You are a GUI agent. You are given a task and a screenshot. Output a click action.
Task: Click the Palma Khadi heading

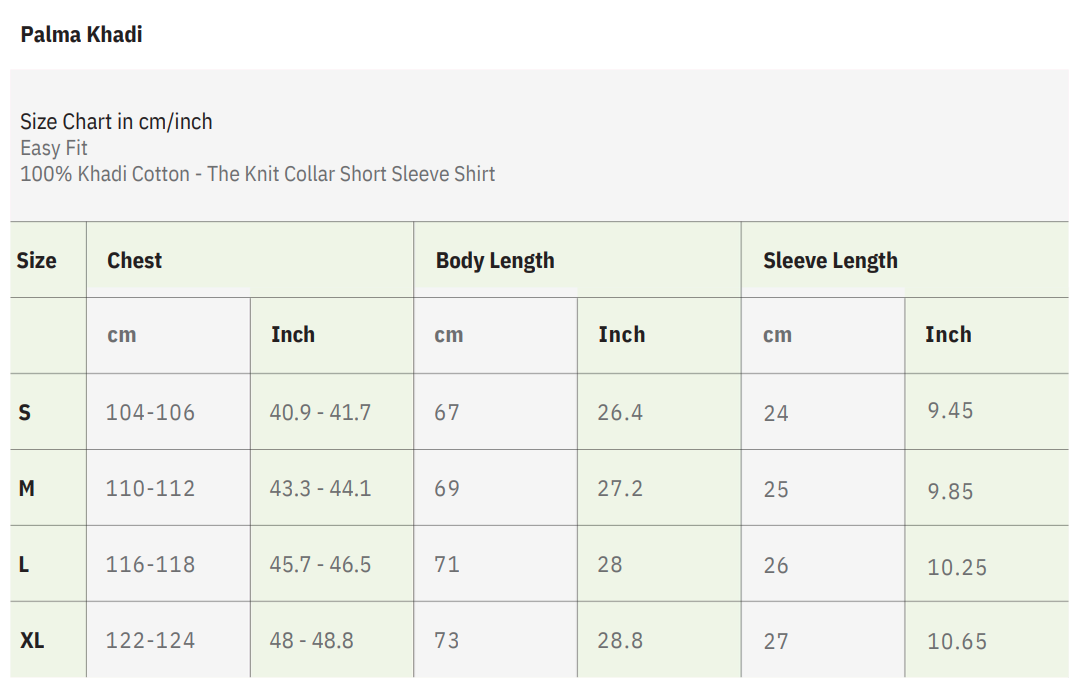tap(81, 34)
